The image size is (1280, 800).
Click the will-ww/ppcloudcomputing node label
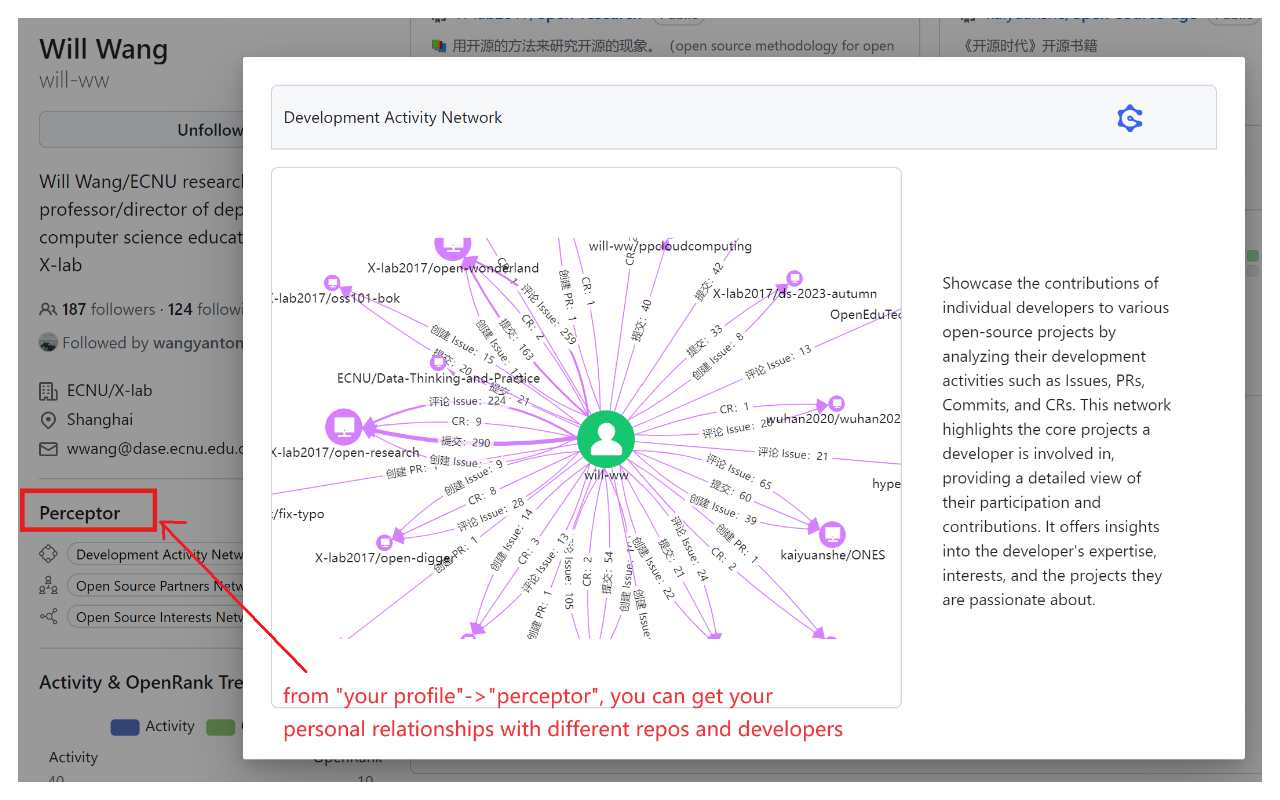click(x=670, y=246)
